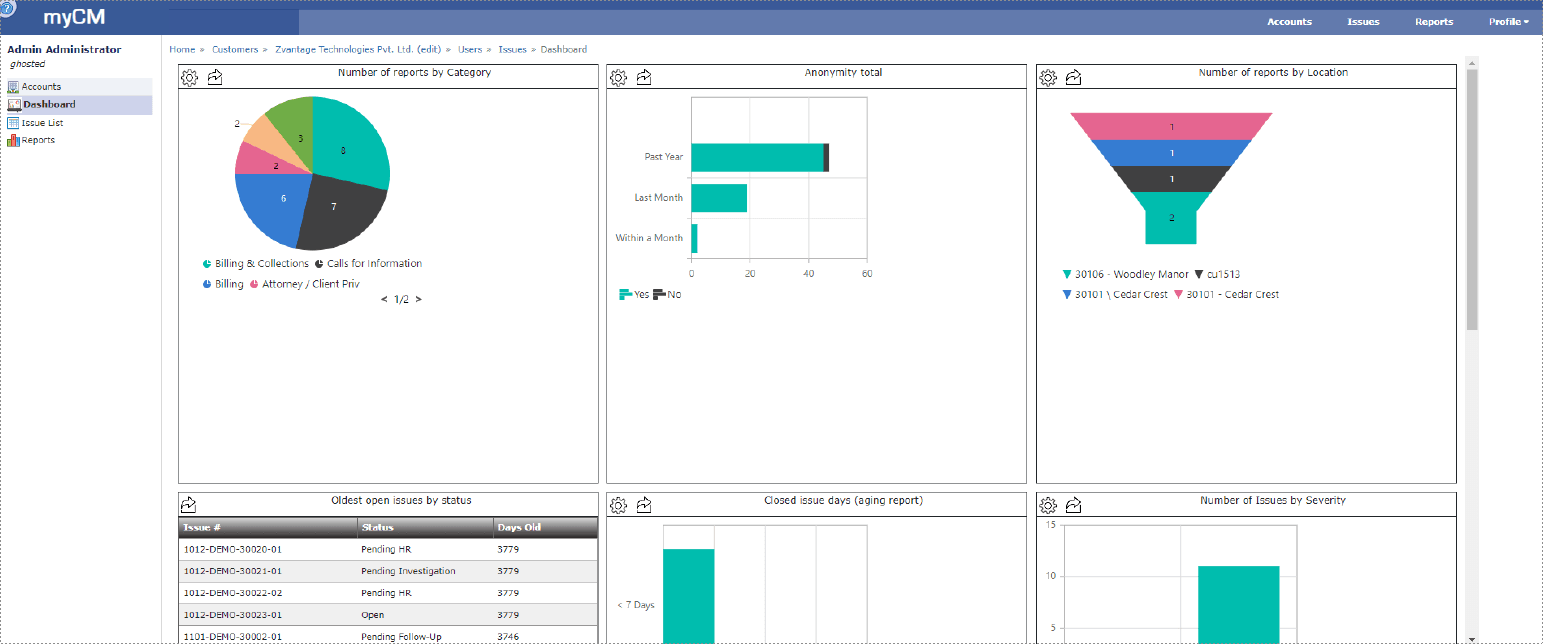Expand the Profile dropdown menu
Screen dimensions: 1543x644
1508,22
